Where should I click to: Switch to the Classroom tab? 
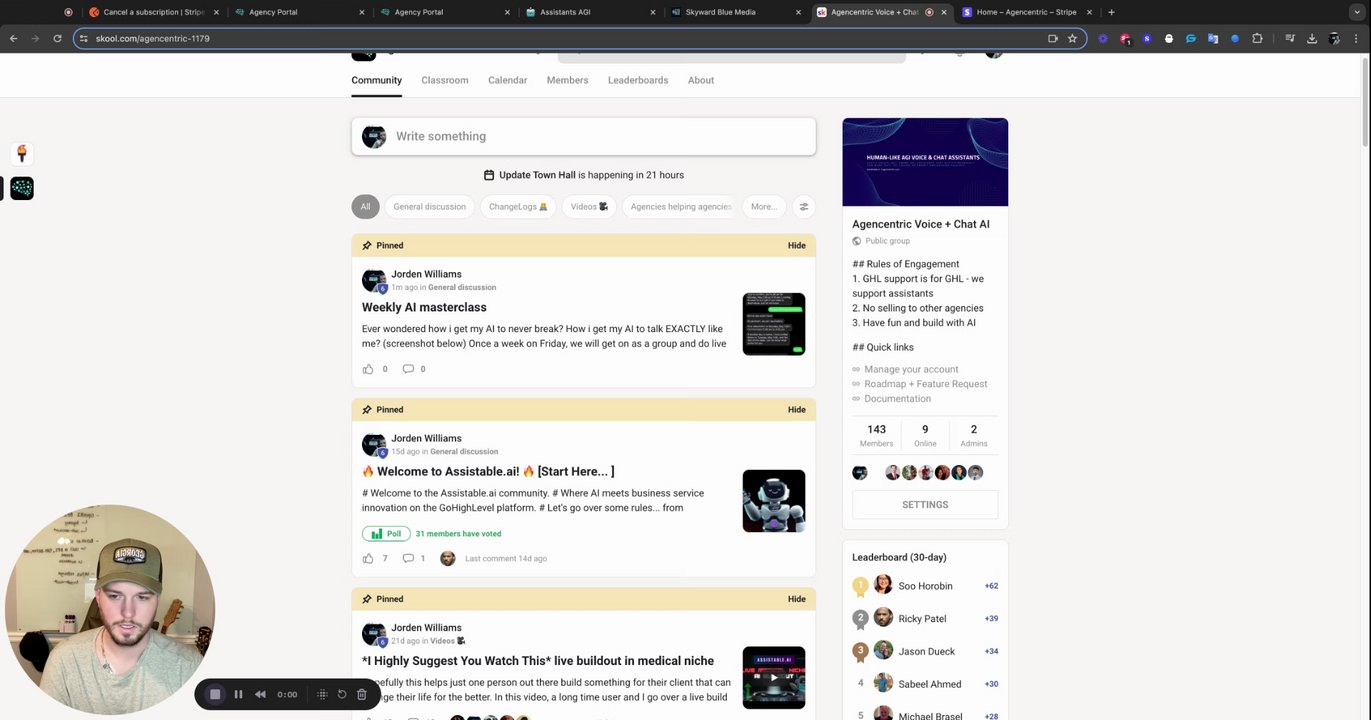tap(445, 80)
